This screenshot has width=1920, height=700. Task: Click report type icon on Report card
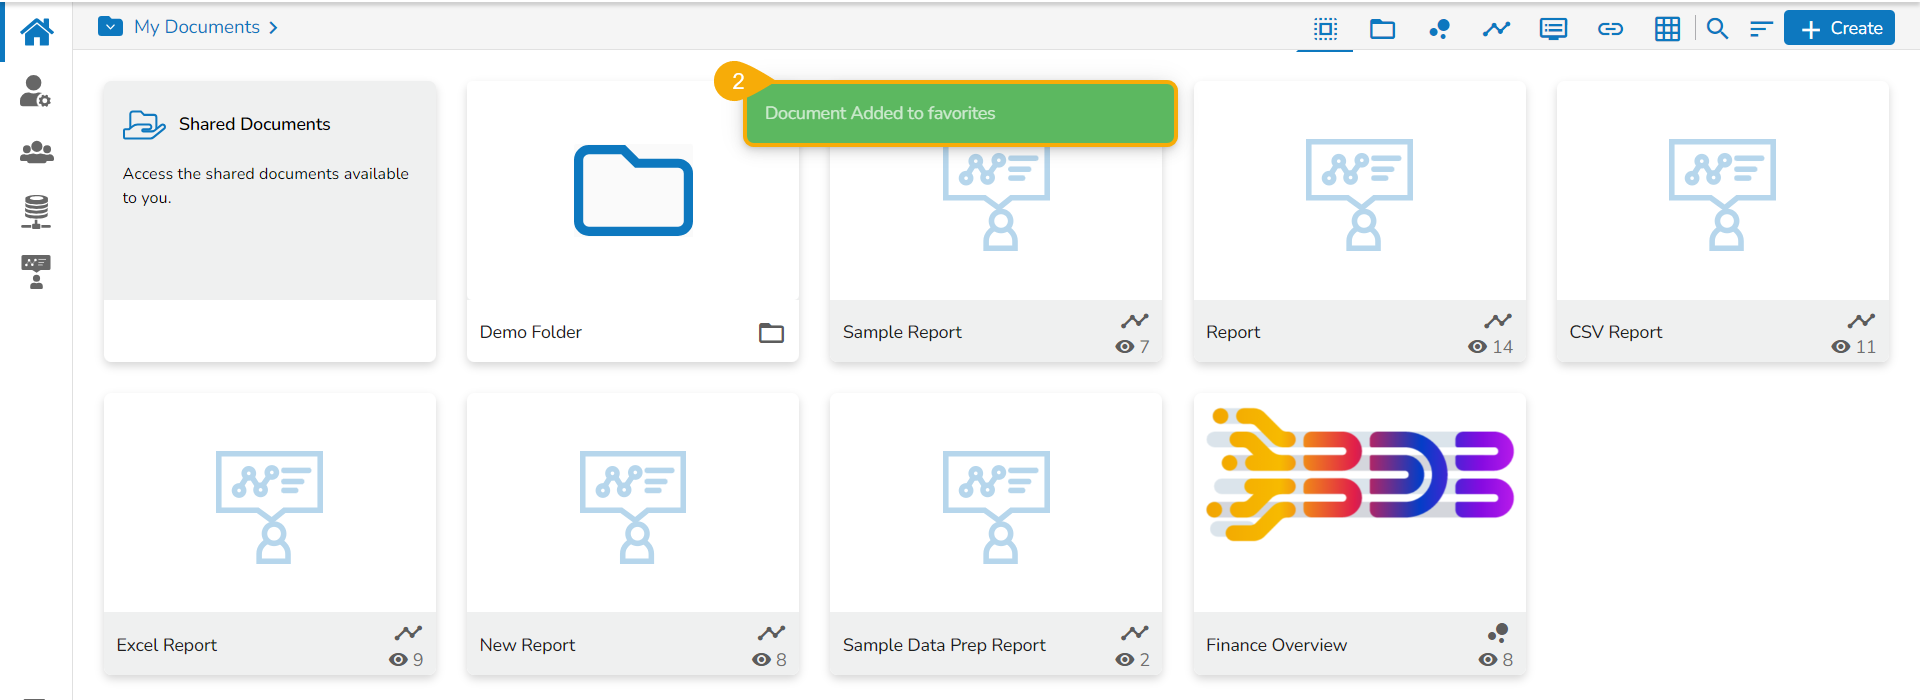click(x=1498, y=321)
